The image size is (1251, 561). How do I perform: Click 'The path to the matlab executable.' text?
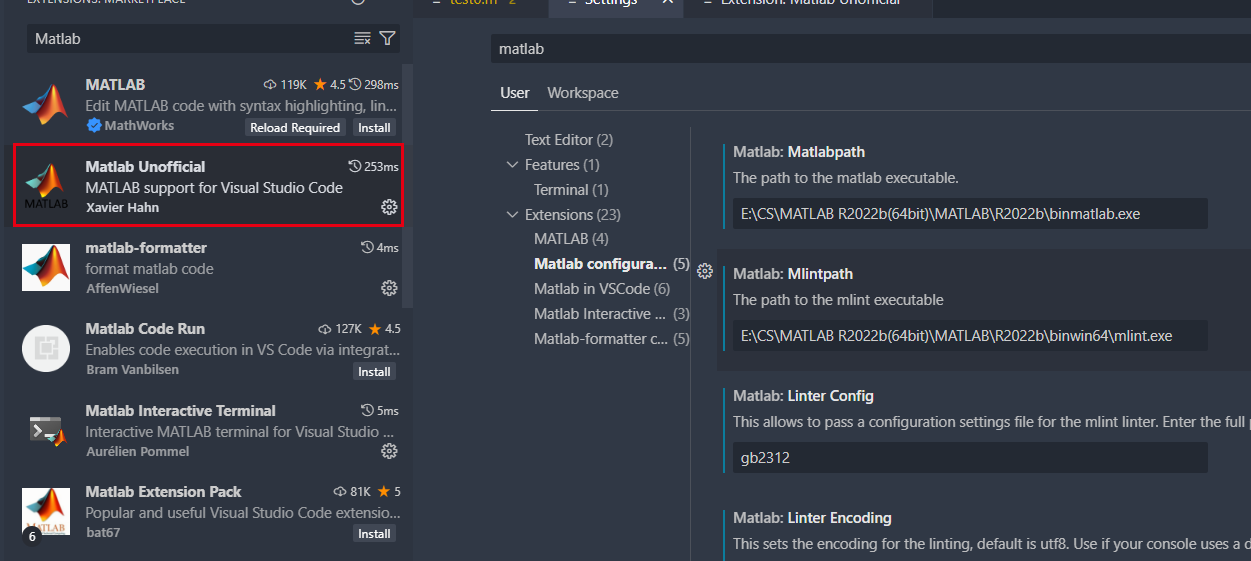pos(846,178)
